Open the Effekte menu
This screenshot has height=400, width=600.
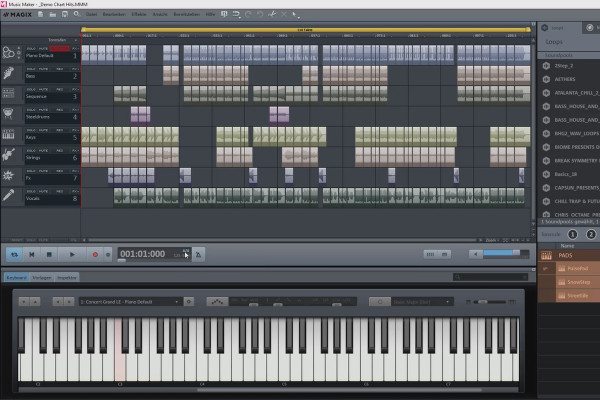click(x=139, y=14)
